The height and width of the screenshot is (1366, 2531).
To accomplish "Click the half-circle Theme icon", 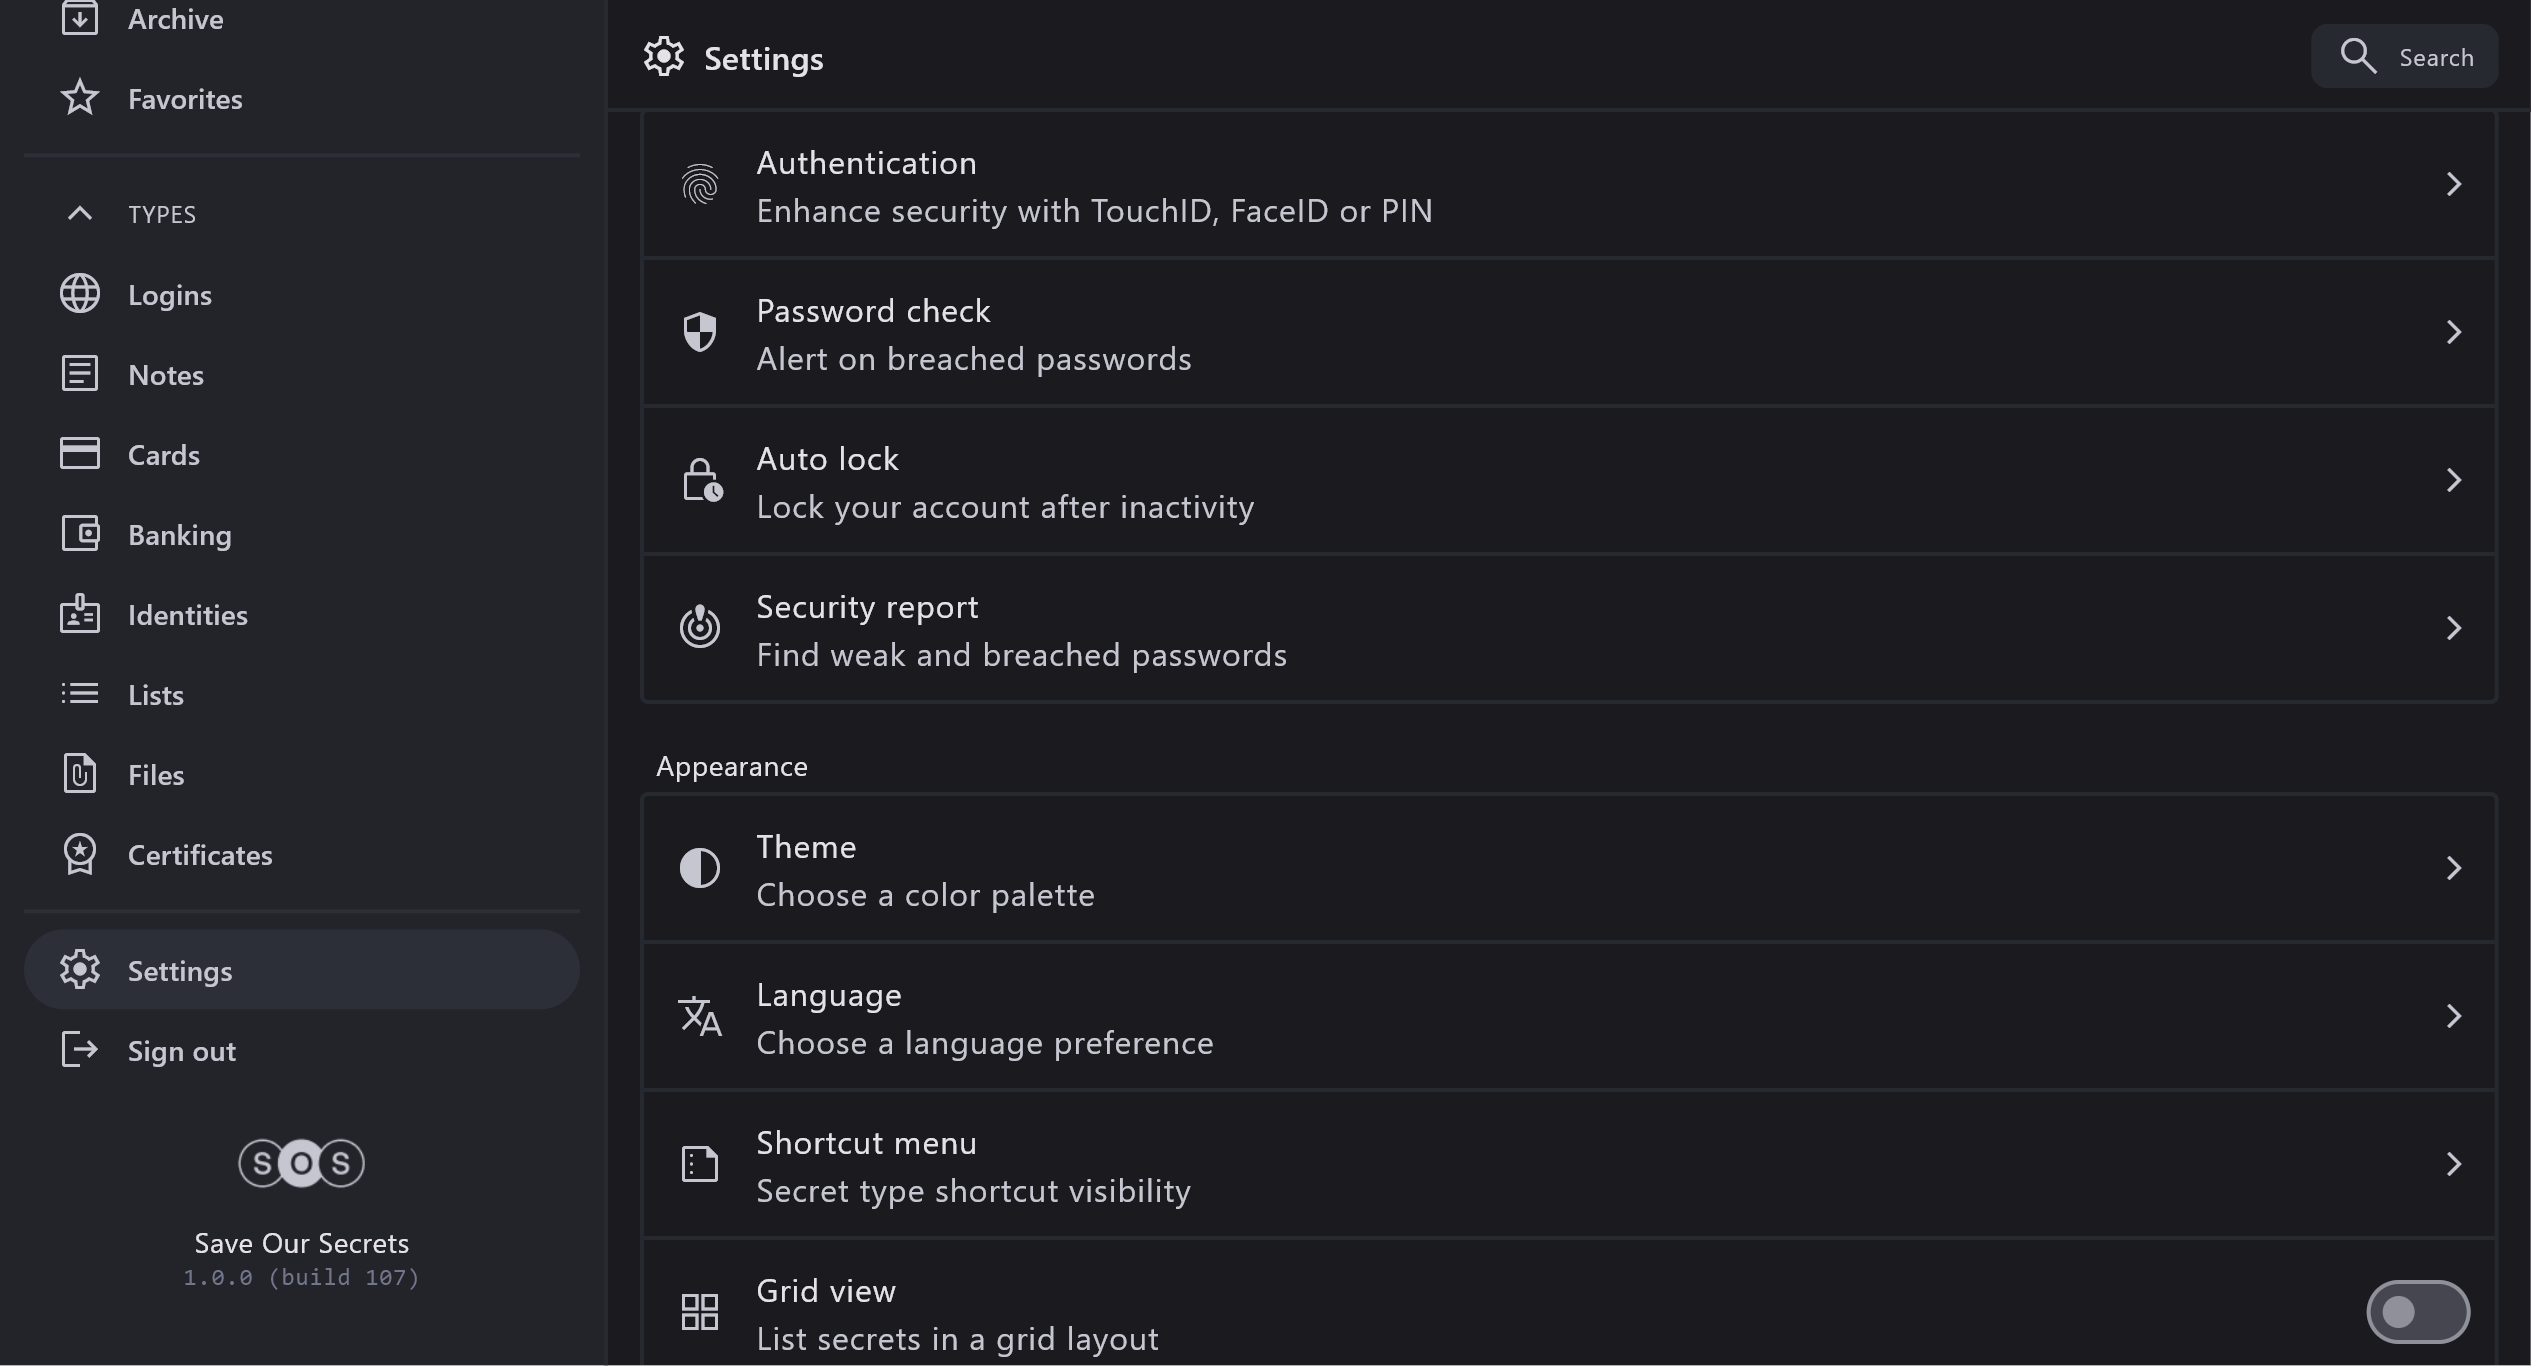I will pos(700,868).
